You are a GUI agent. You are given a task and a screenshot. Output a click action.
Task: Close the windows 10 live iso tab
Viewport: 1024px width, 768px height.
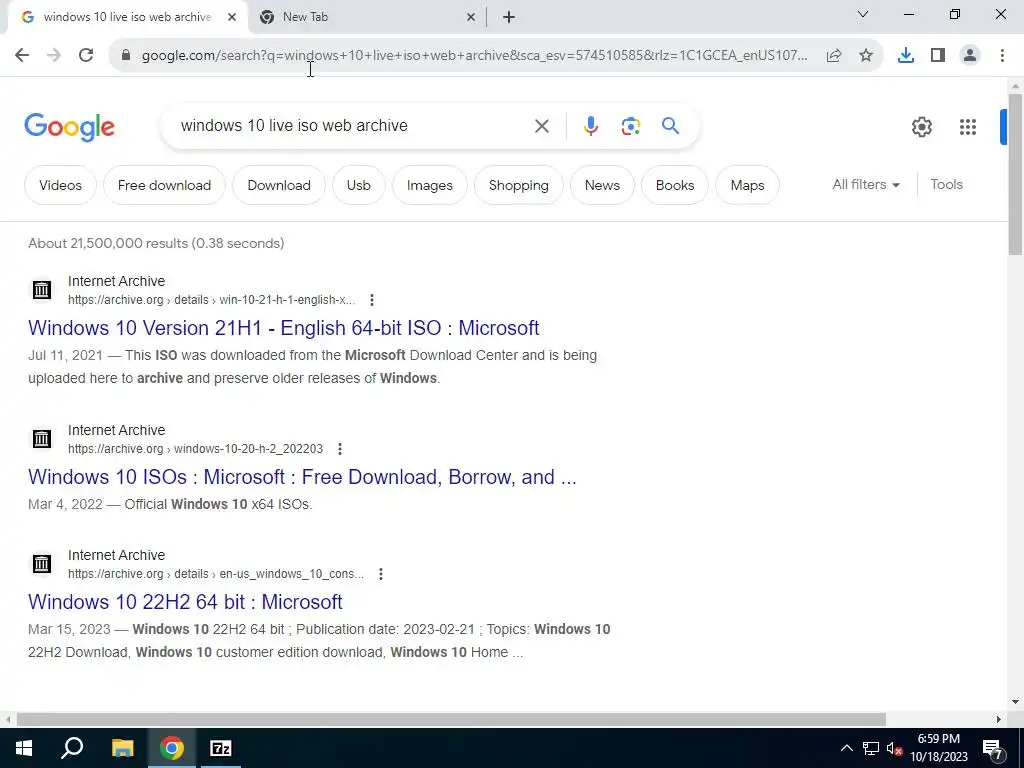tap(232, 18)
